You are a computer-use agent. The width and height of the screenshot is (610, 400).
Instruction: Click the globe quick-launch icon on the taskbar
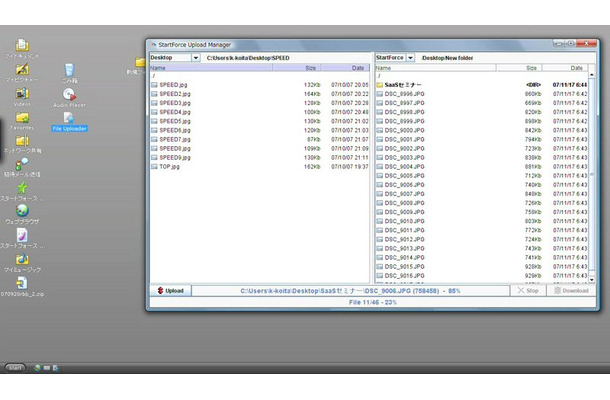38,368
